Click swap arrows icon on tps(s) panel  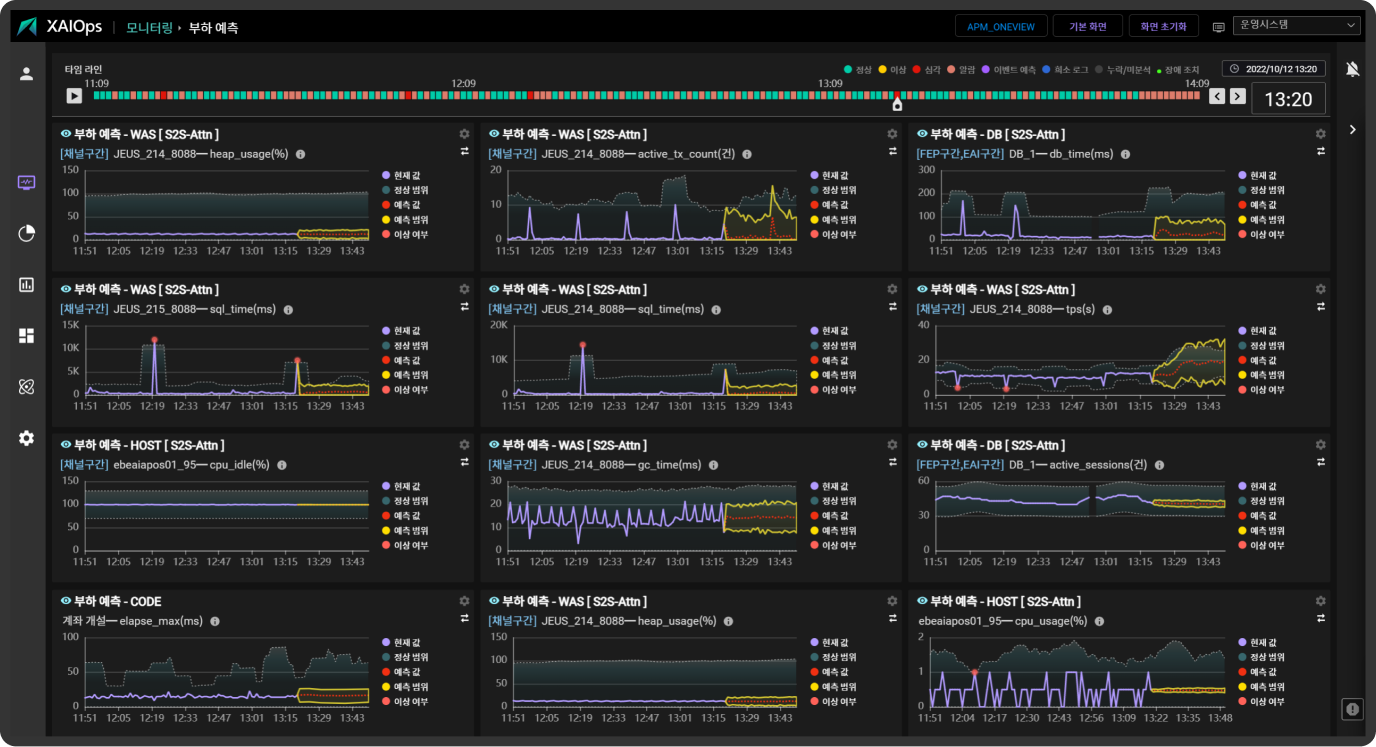[1320, 307]
